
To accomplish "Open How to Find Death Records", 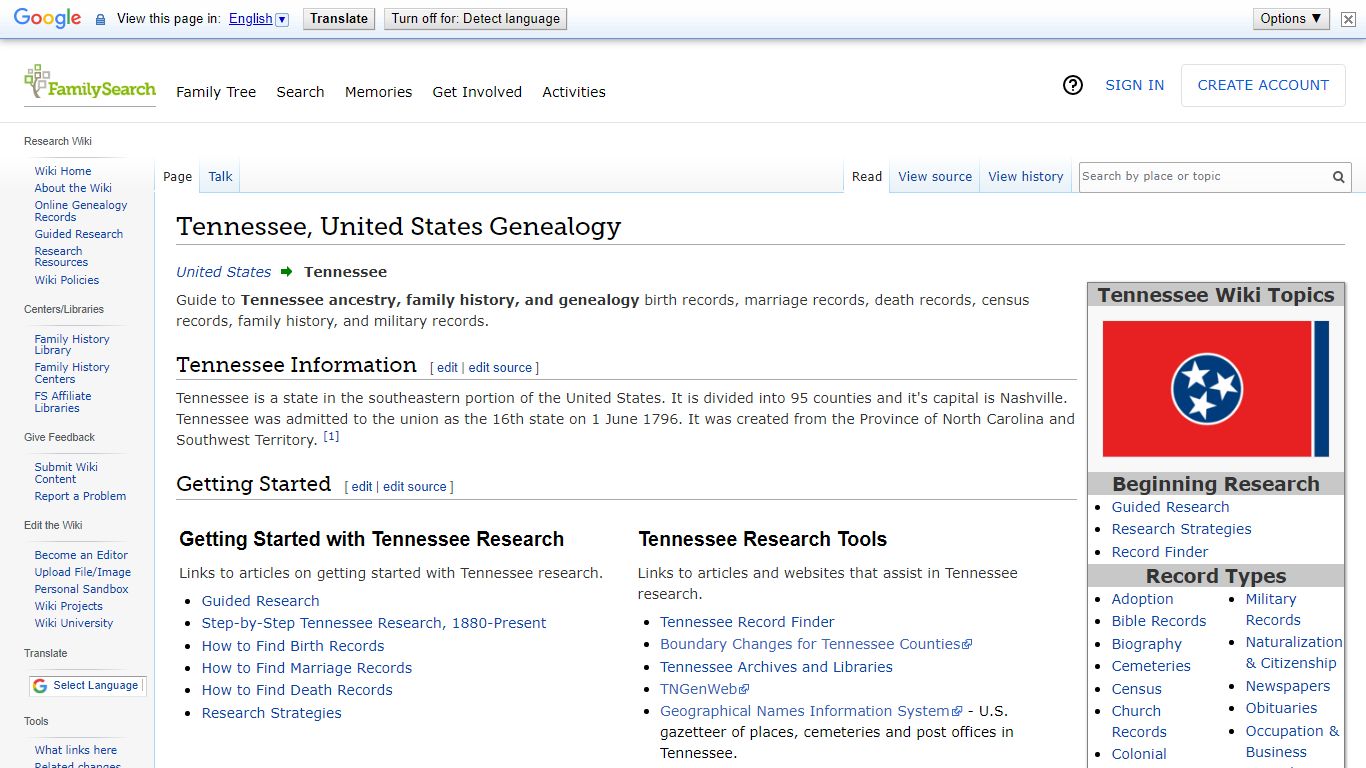I will 297,690.
